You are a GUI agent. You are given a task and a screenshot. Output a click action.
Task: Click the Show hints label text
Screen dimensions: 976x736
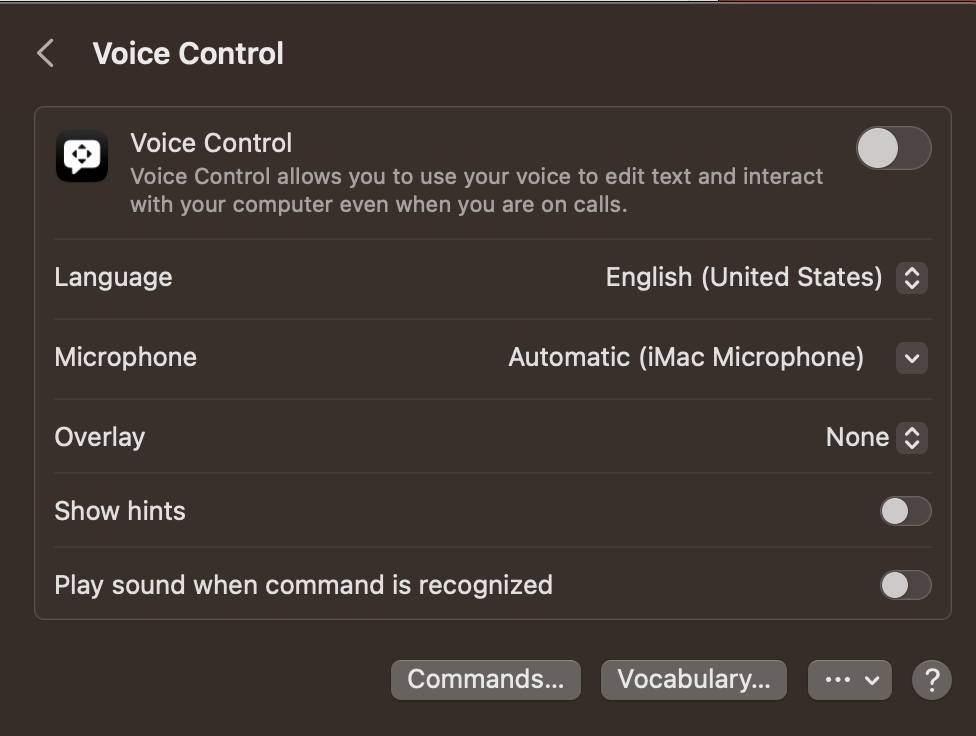pyautogui.click(x=120, y=511)
